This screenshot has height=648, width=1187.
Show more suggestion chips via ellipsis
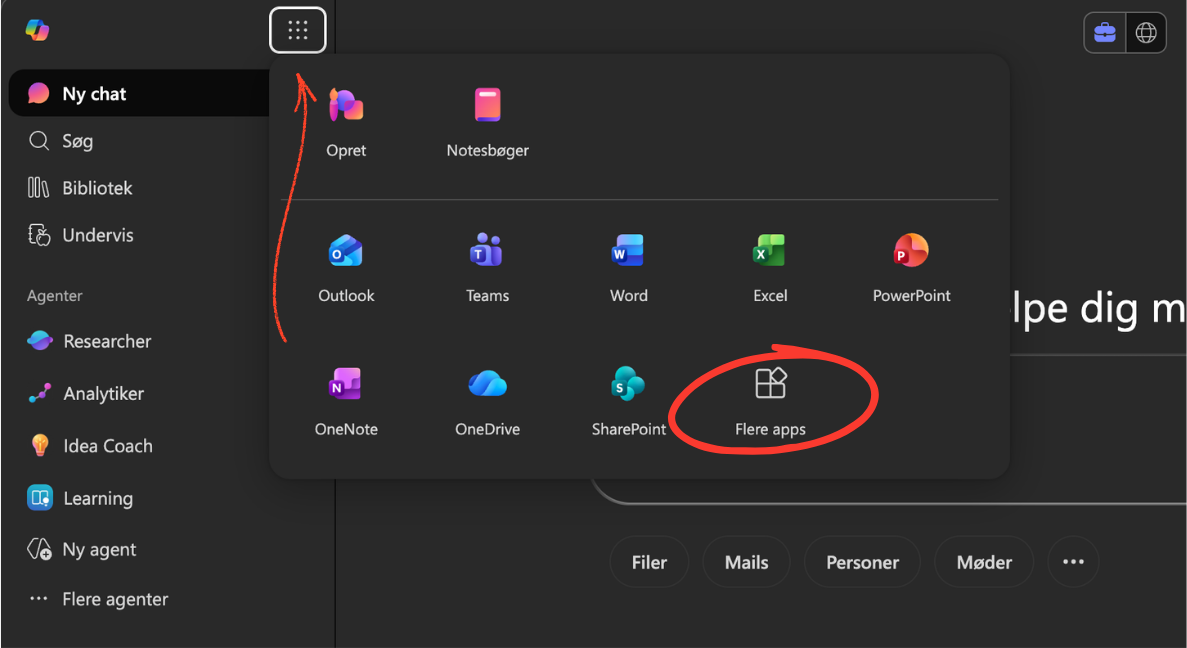point(1073,562)
